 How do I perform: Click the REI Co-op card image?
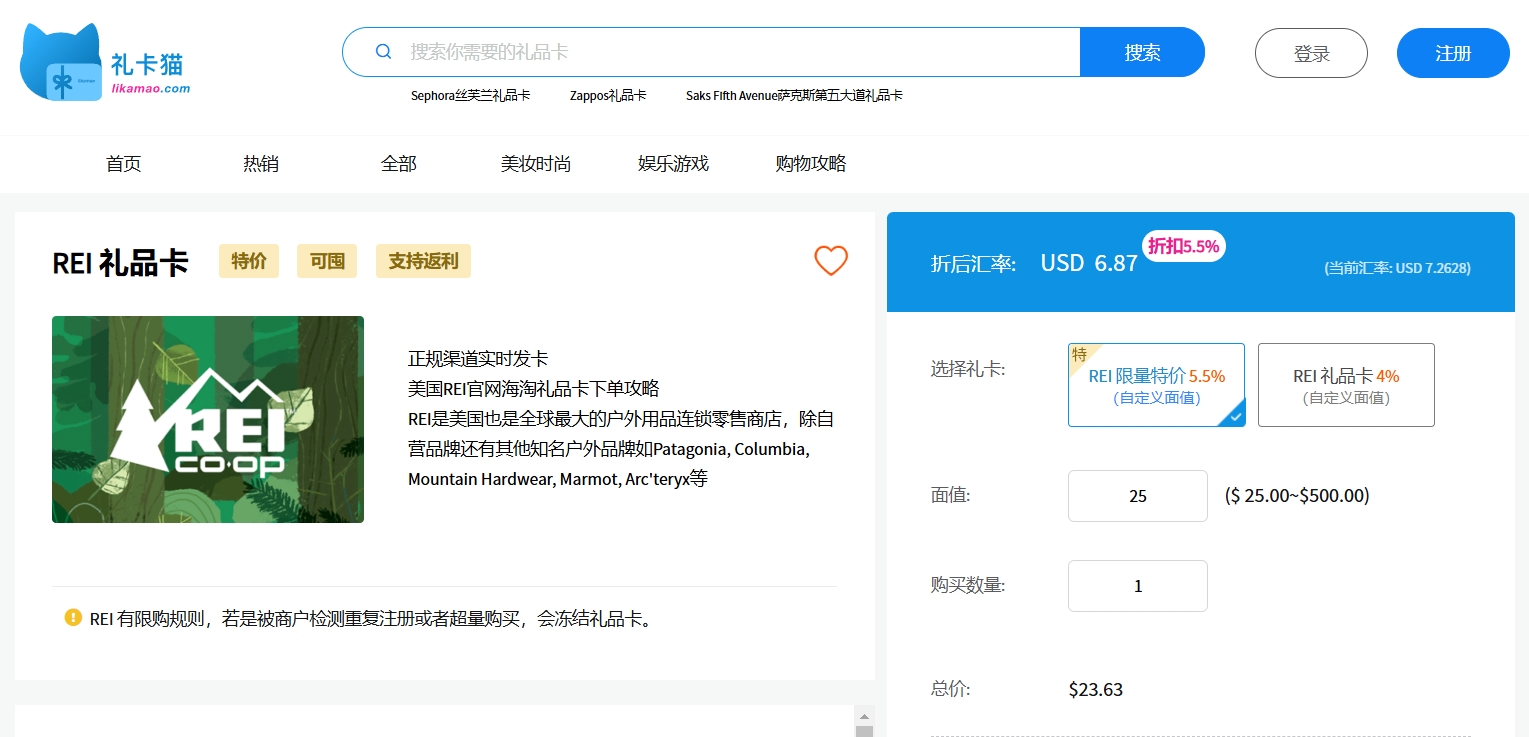pos(208,419)
